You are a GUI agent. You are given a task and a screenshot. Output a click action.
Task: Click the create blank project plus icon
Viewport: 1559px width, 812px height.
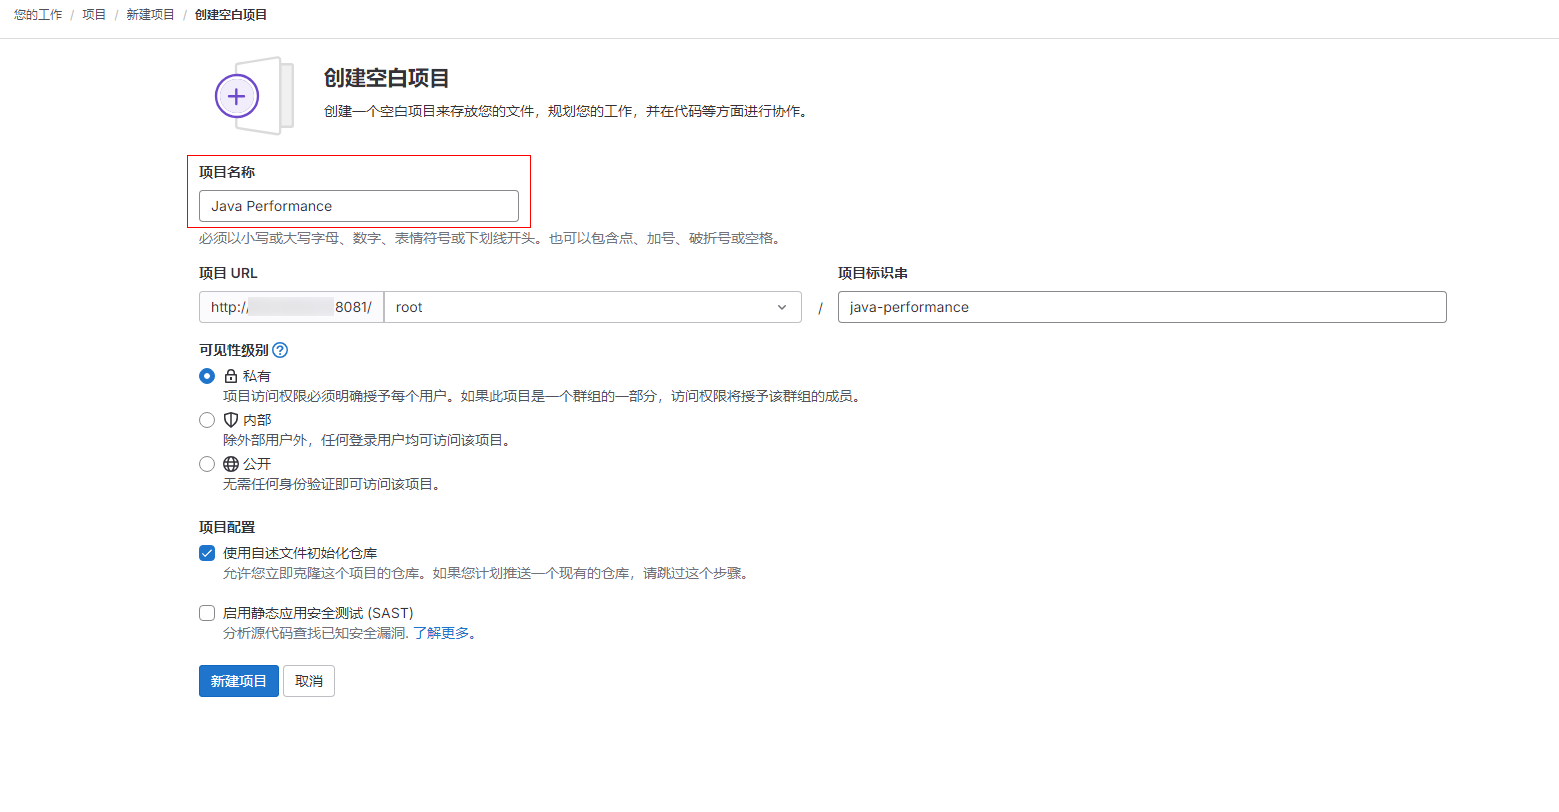237,97
